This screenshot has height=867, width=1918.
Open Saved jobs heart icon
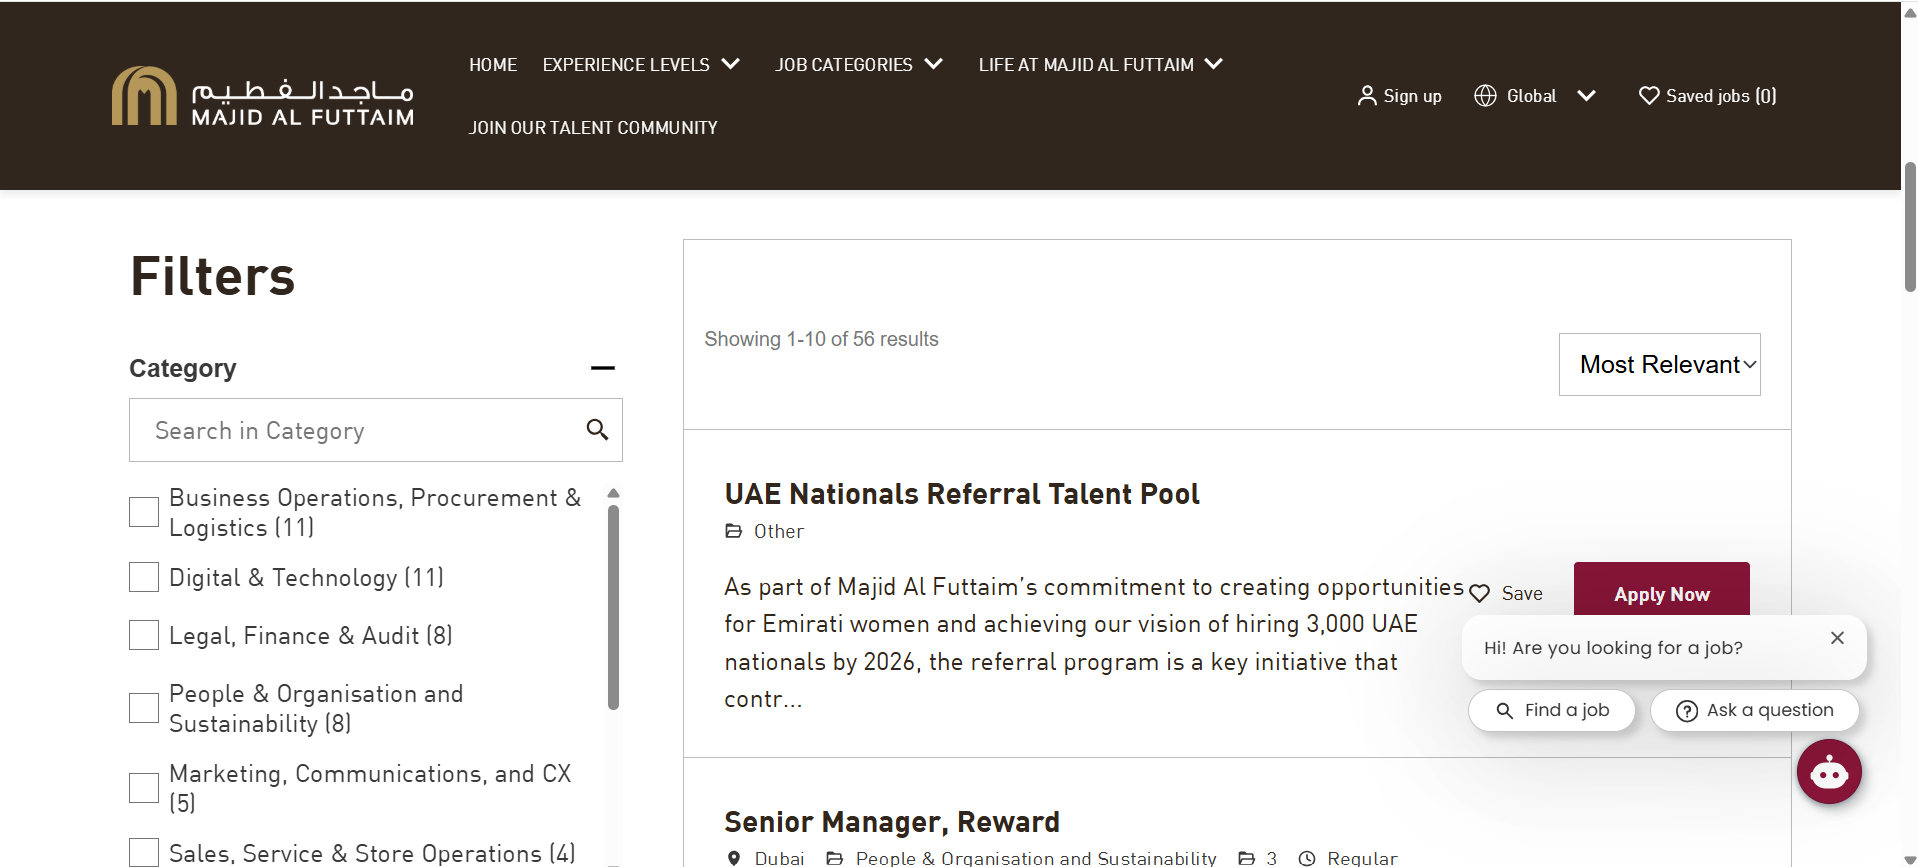[x=1649, y=96]
